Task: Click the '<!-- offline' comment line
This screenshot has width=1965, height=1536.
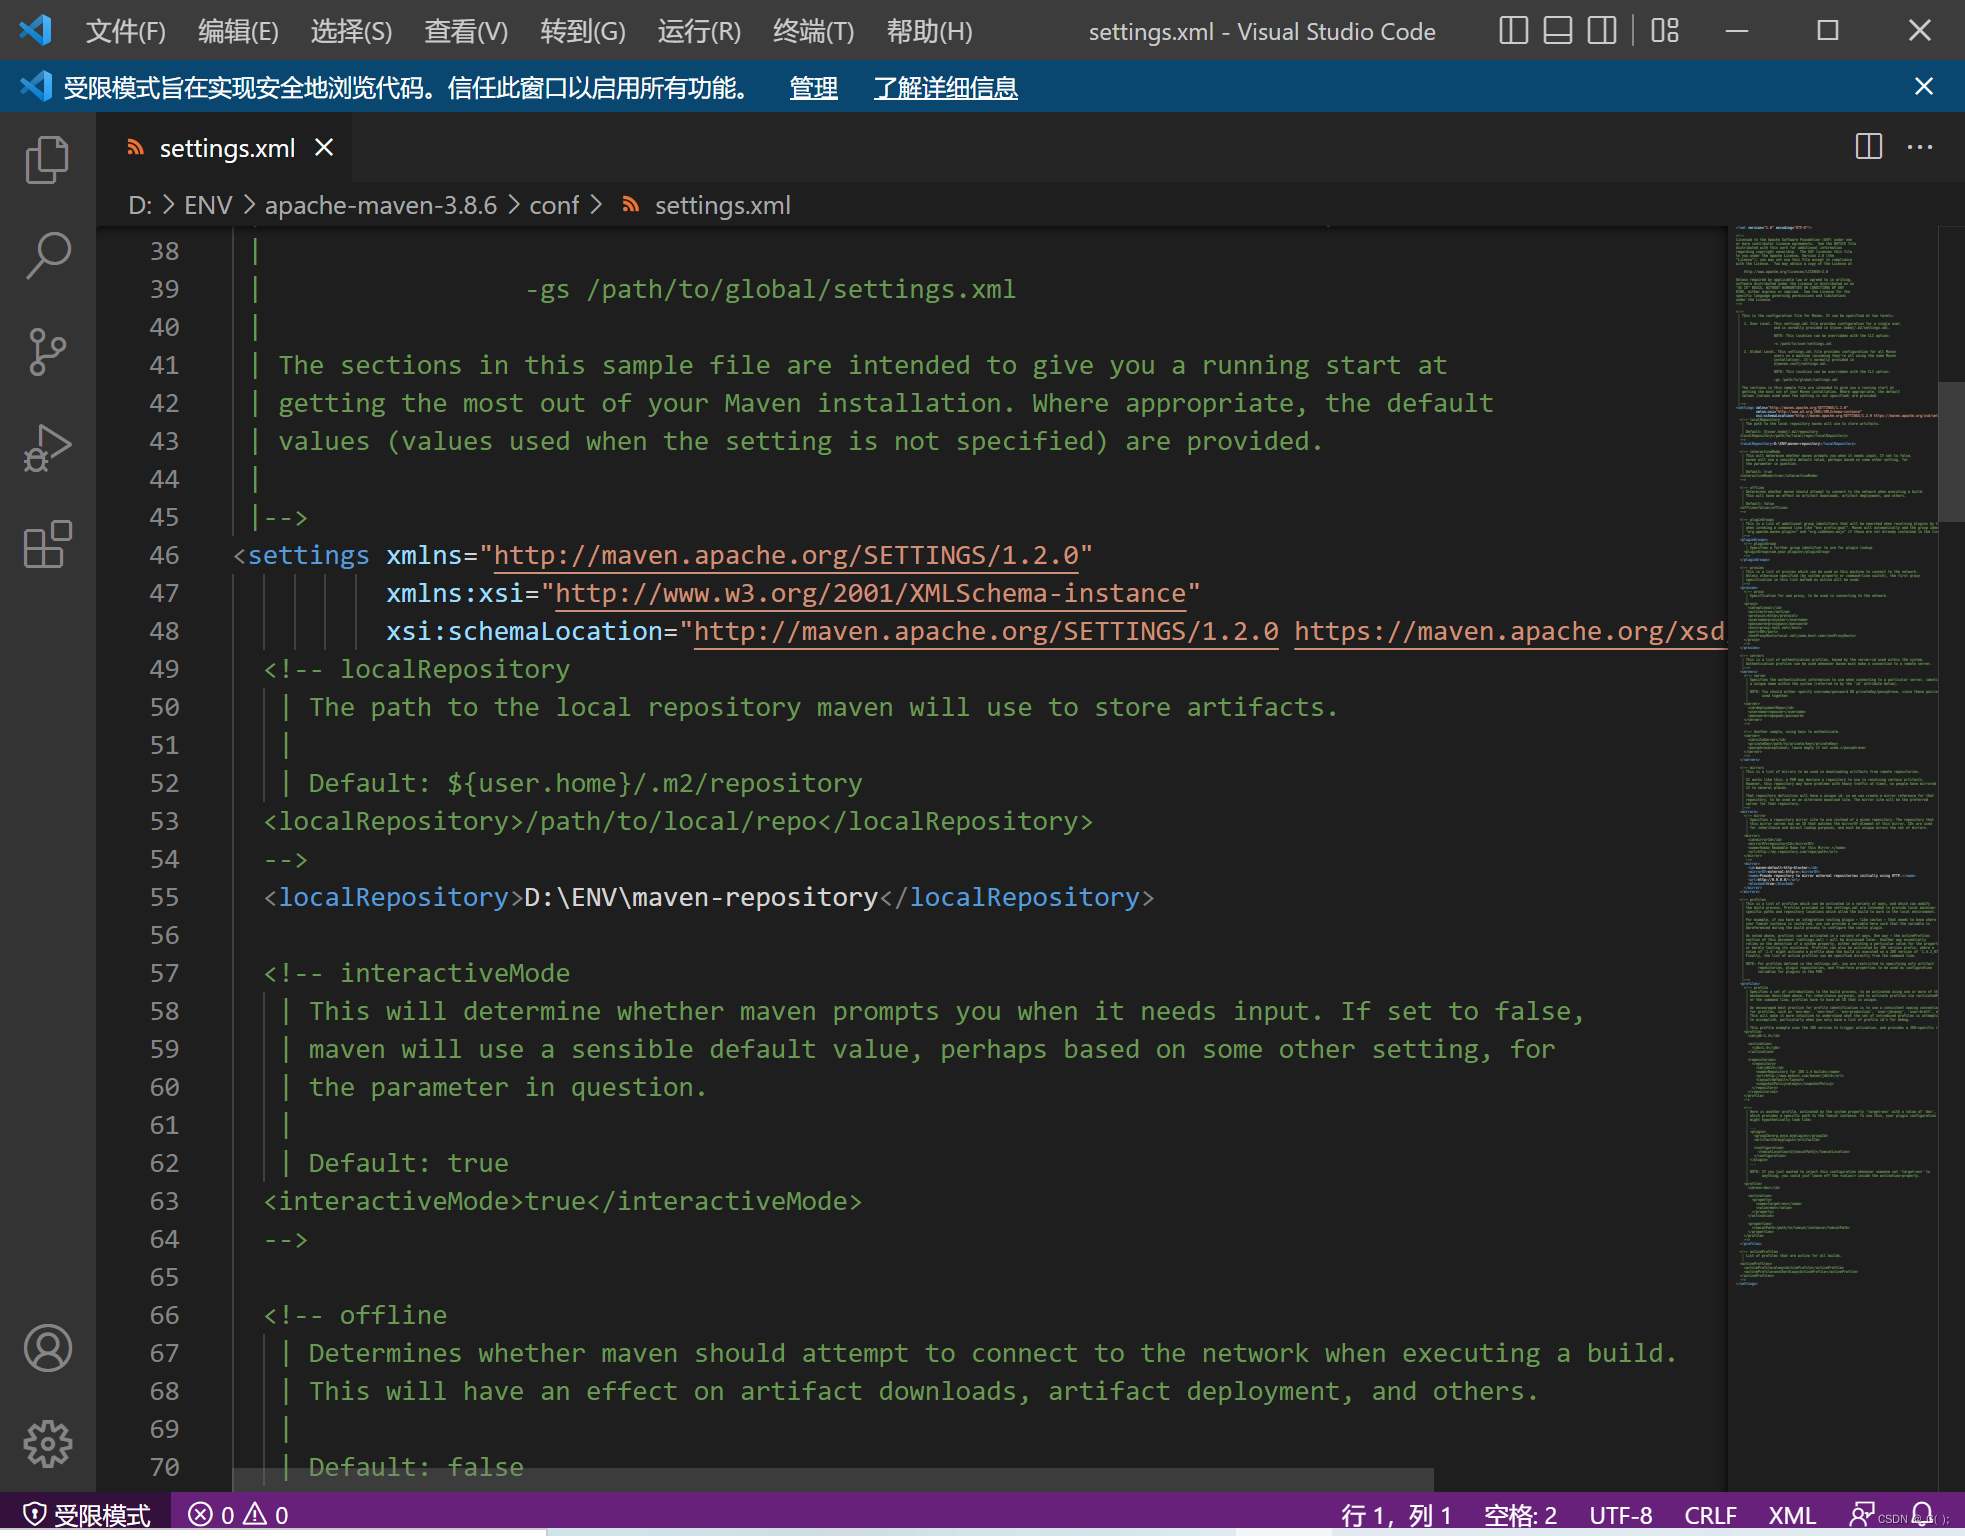Action: [x=355, y=1315]
